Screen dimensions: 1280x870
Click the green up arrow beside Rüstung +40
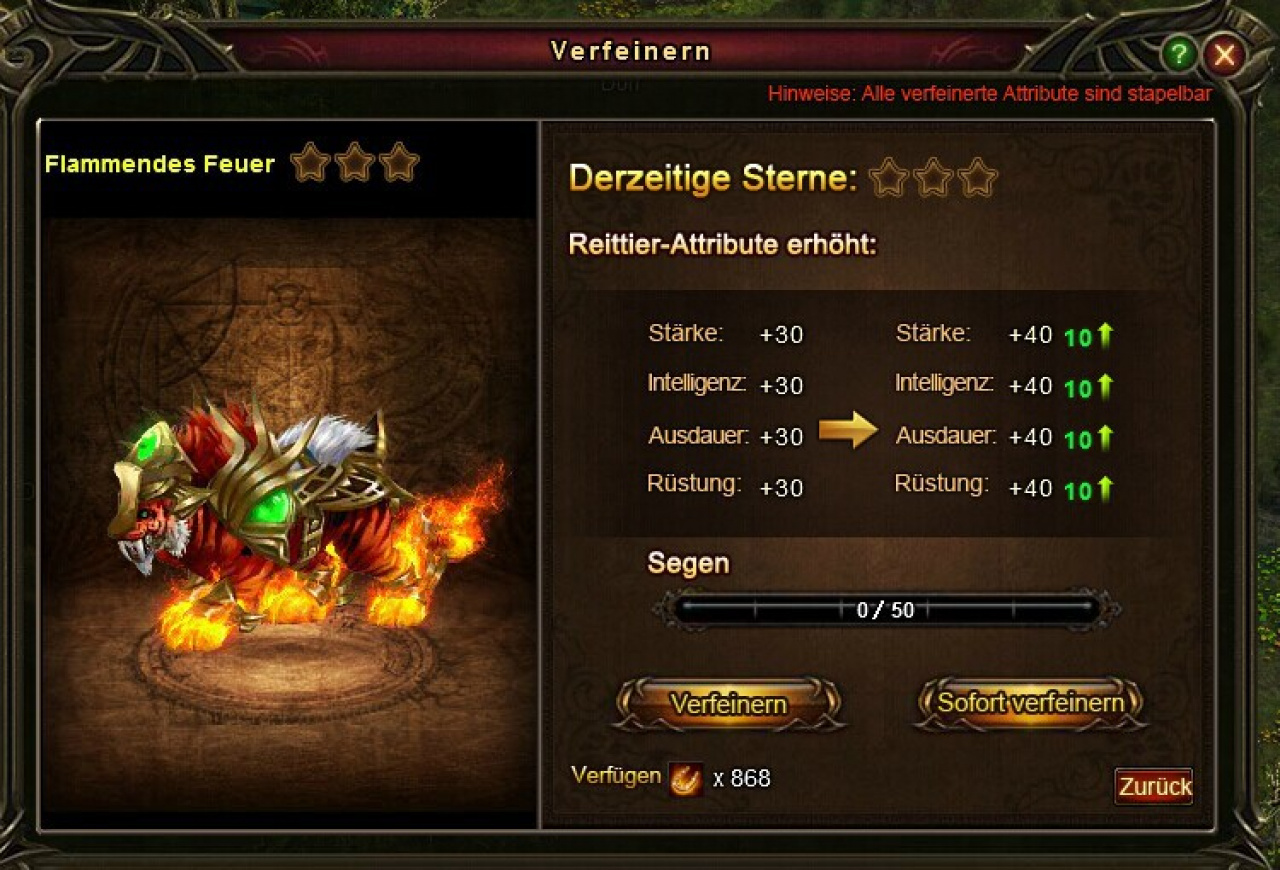[x=1105, y=489]
